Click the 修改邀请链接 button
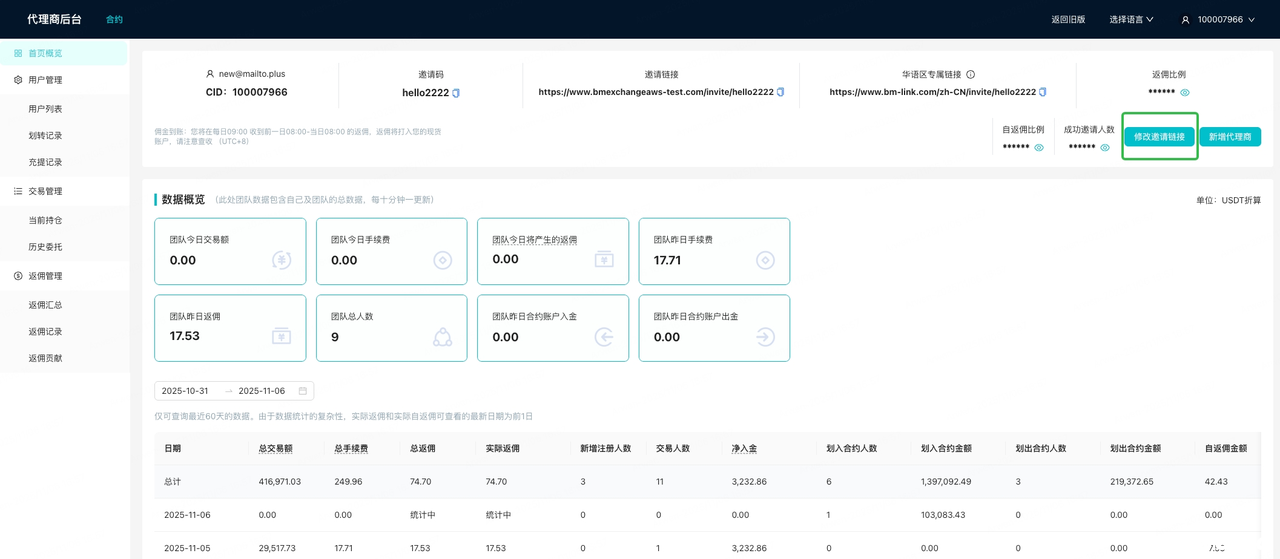The height and width of the screenshot is (559, 1280). tap(1159, 137)
